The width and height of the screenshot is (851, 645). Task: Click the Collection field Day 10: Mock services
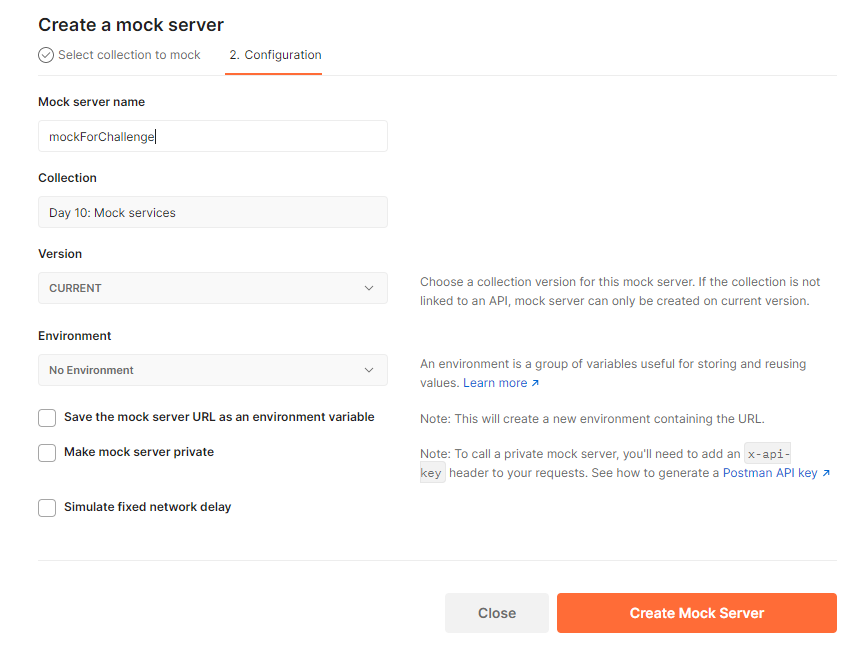pos(212,212)
